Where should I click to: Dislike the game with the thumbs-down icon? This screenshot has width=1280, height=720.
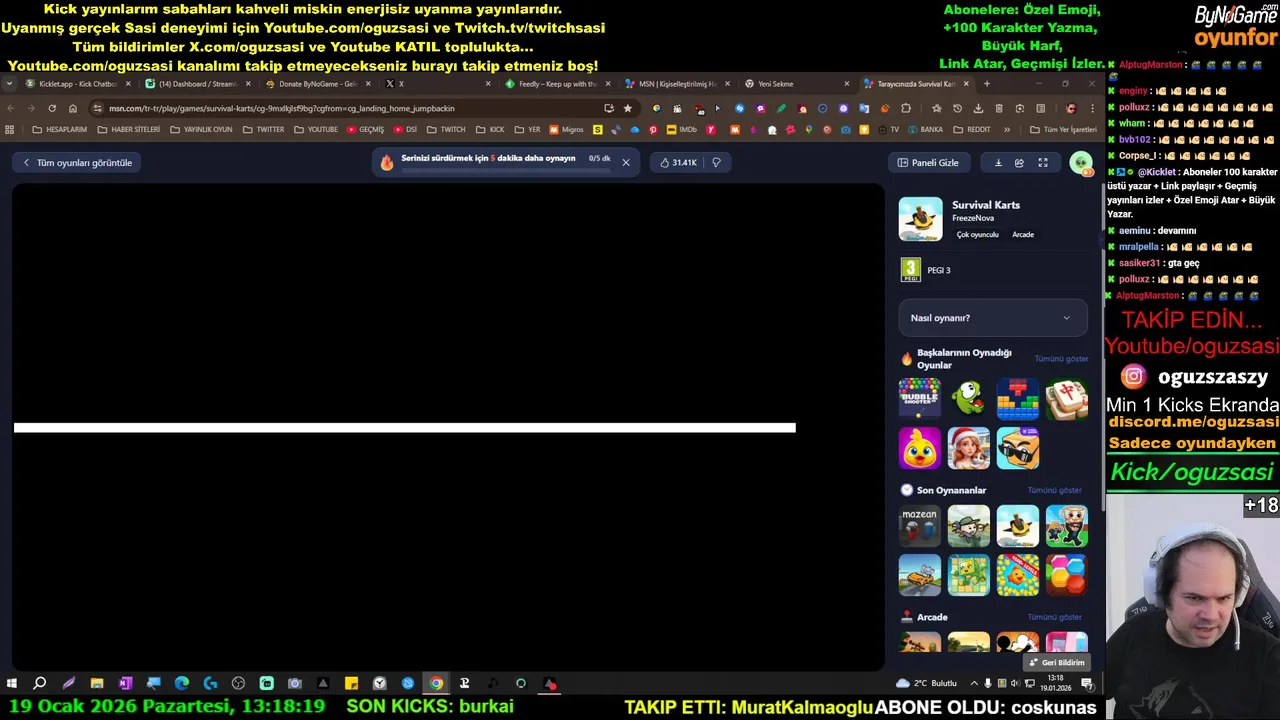click(716, 162)
